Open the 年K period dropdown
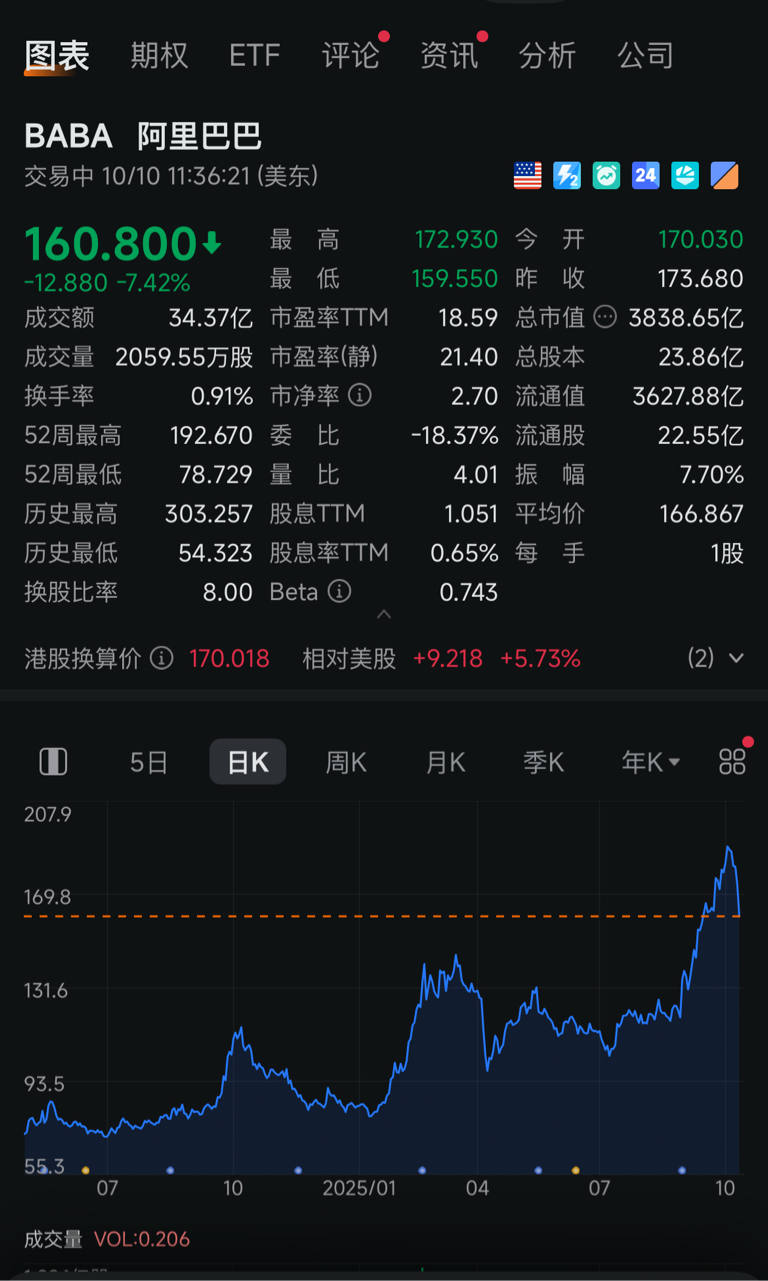The width and height of the screenshot is (768, 1281). click(x=651, y=763)
